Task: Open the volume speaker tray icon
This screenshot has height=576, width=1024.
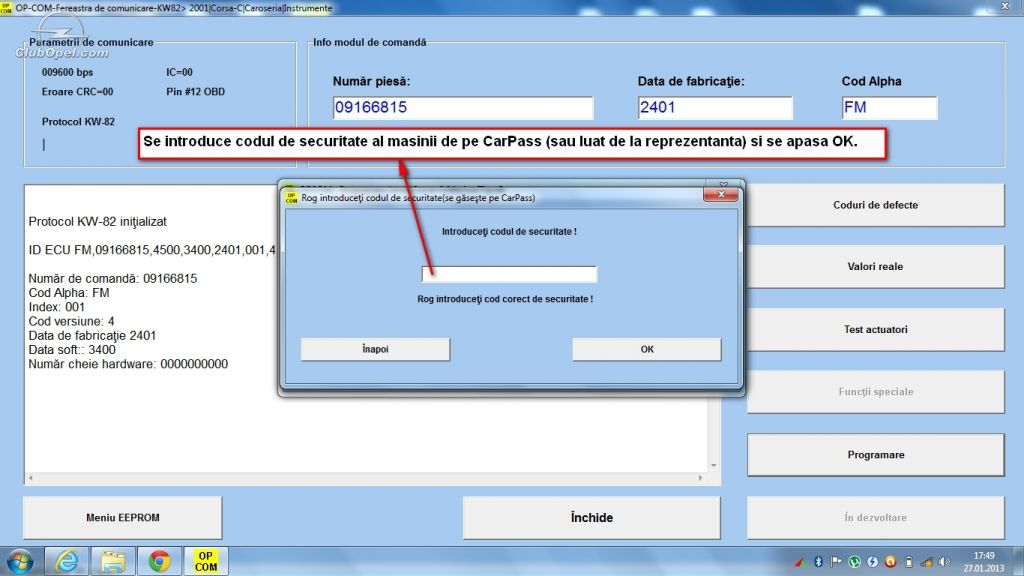Action: pos(944,562)
